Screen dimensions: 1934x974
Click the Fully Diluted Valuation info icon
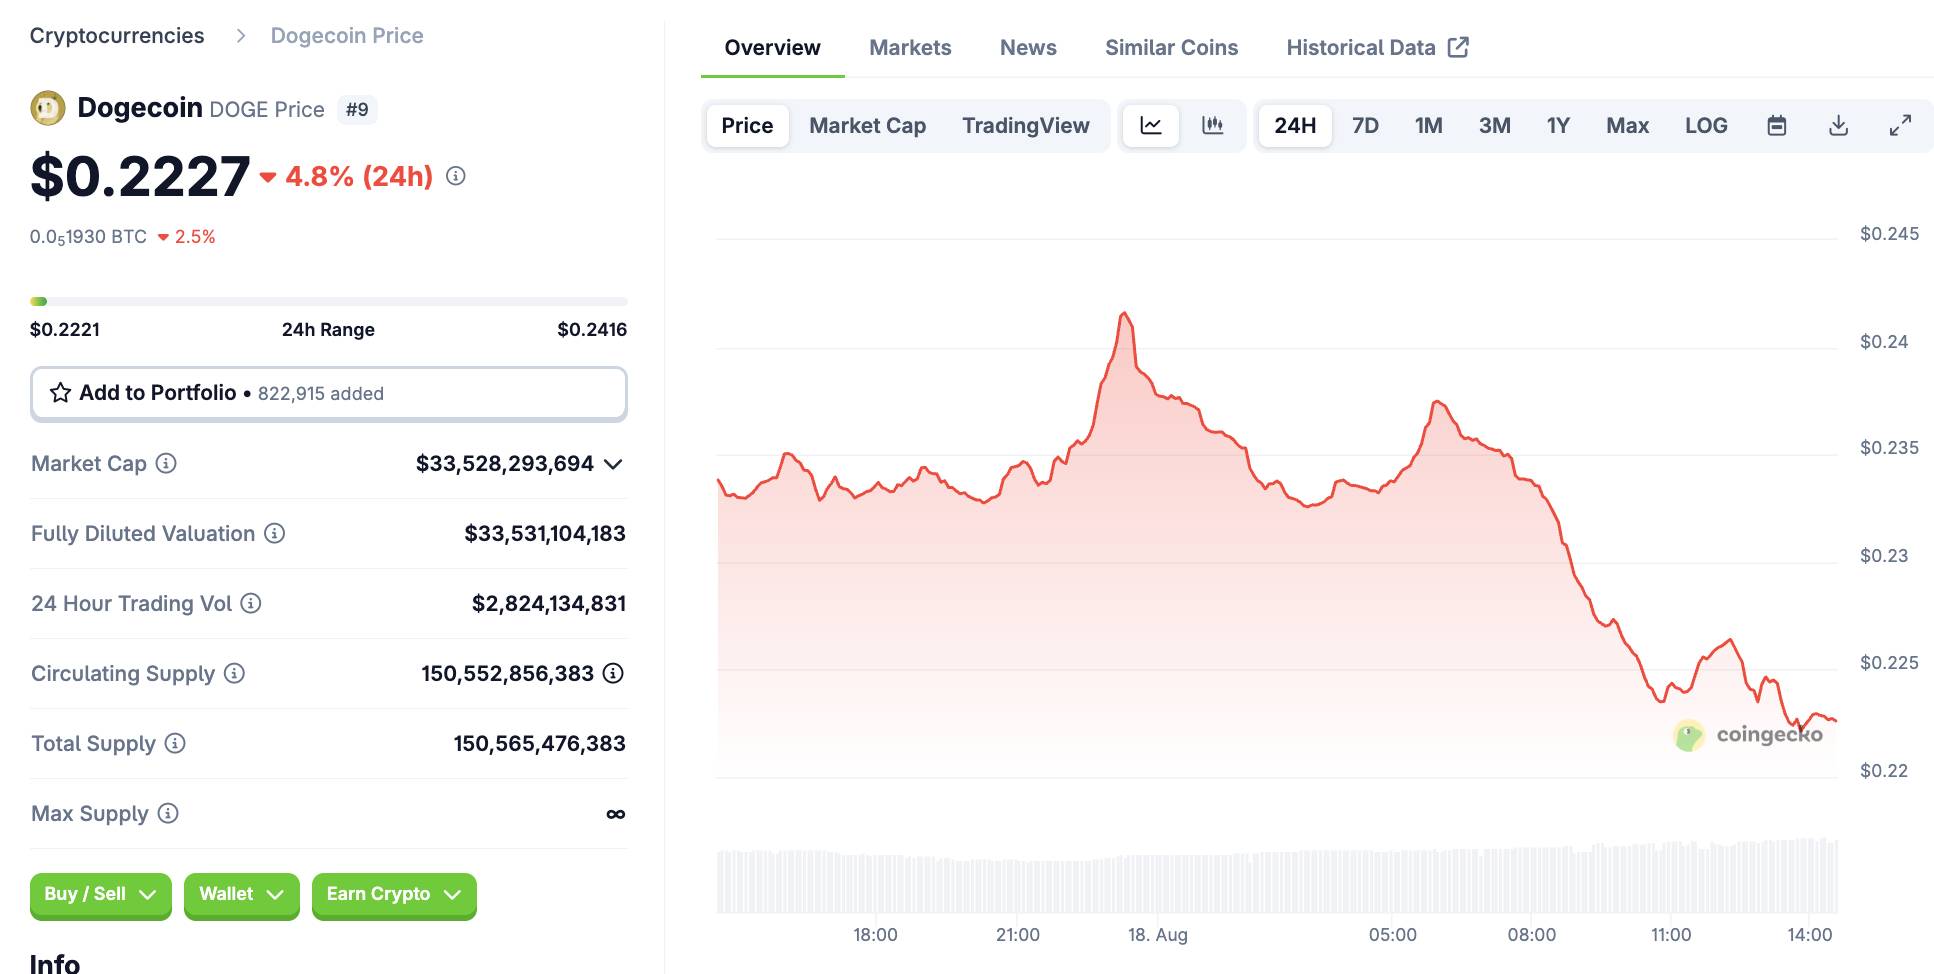pyautogui.click(x=275, y=533)
